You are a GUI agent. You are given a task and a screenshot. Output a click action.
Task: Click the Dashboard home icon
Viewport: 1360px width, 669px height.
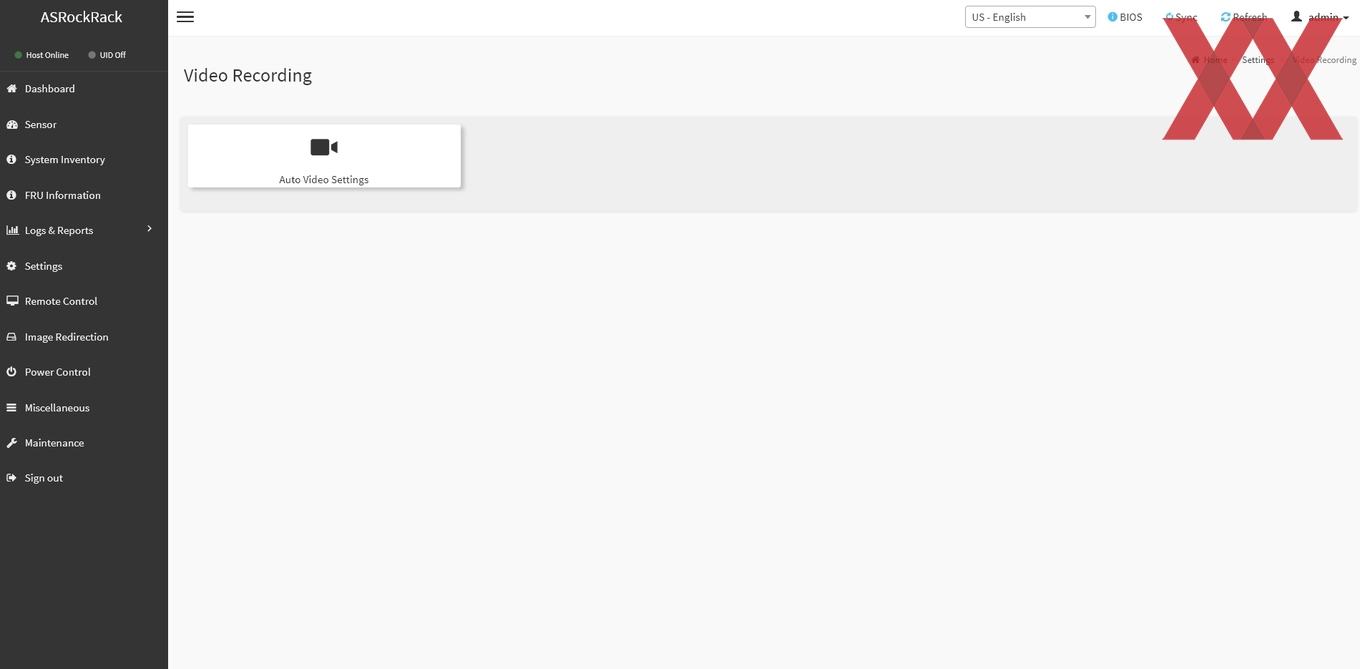pyautogui.click(x=12, y=89)
